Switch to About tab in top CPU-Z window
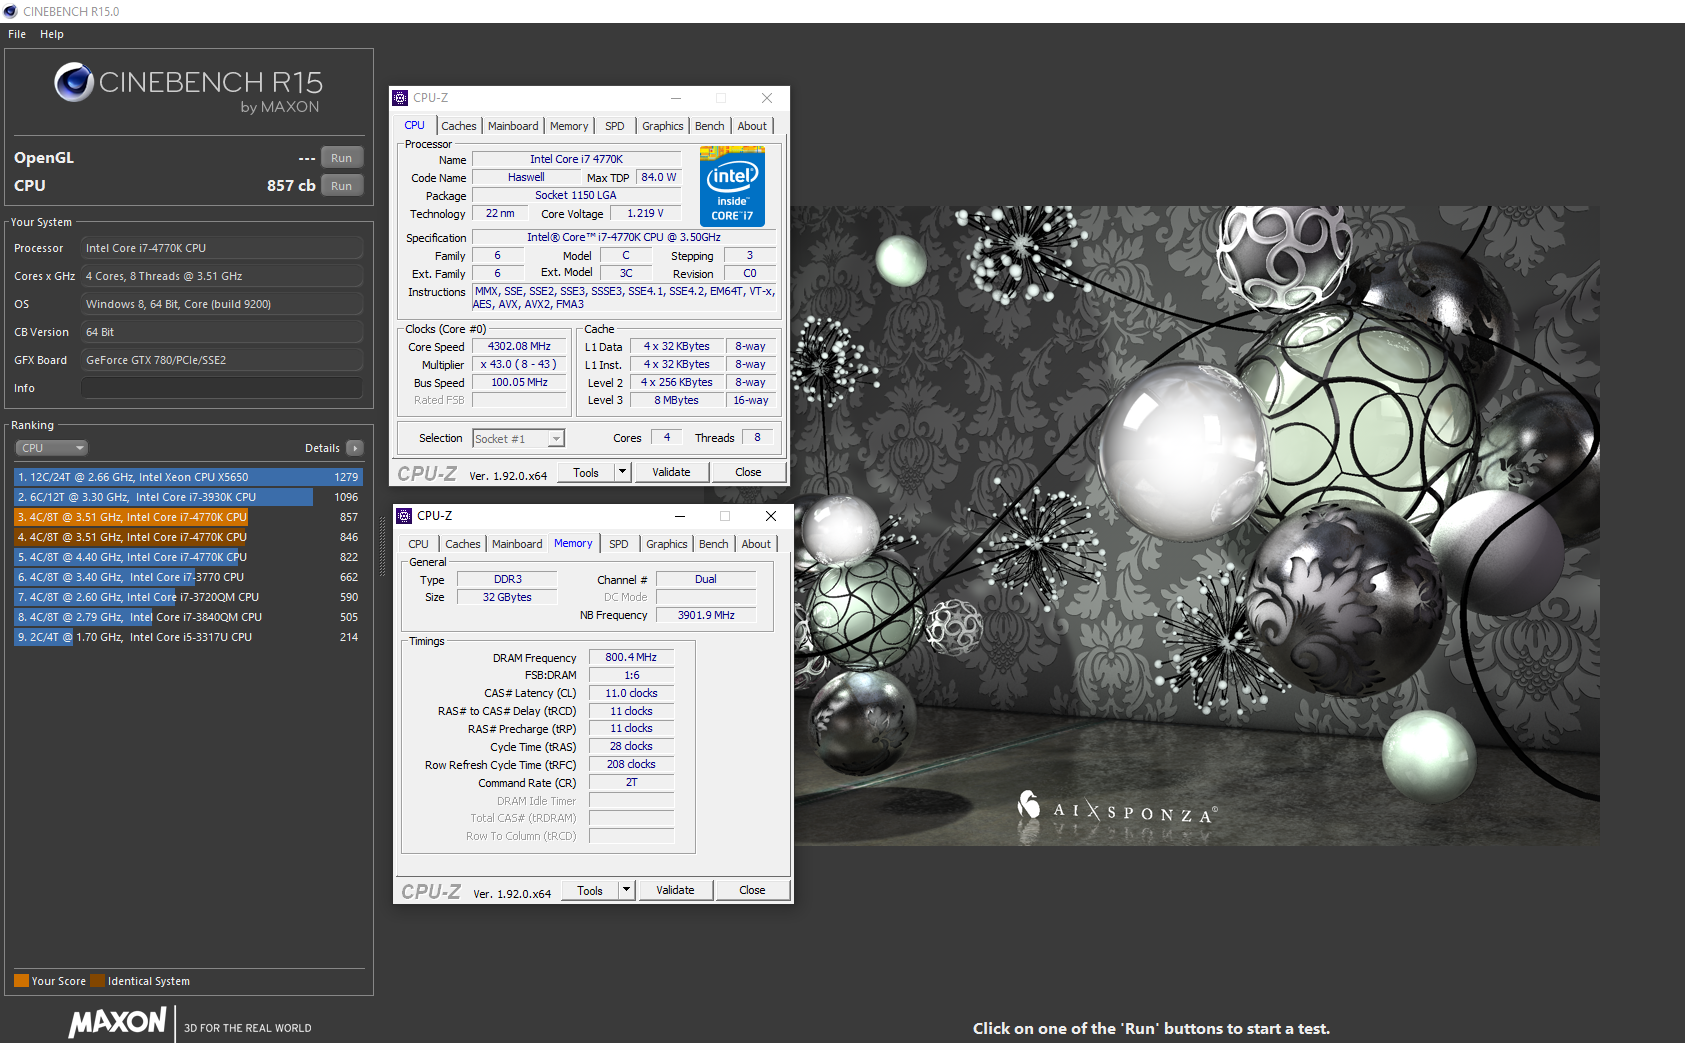The image size is (1685, 1043). point(752,126)
